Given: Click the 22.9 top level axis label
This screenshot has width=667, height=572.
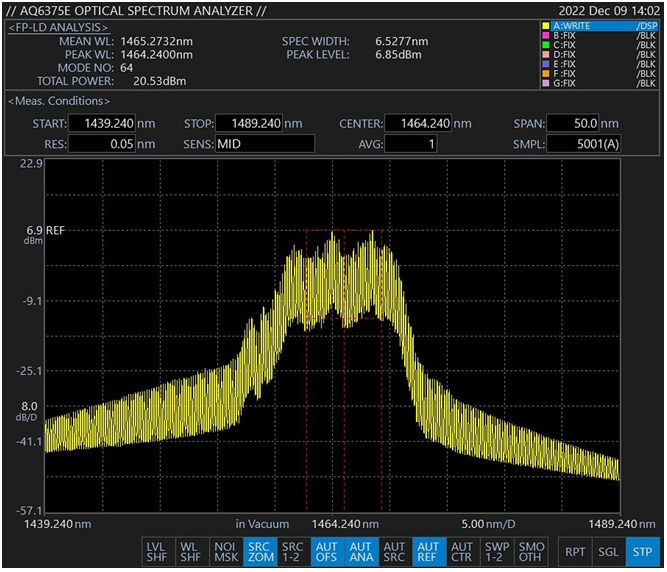Looking at the screenshot, I should [x=31, y=163].
